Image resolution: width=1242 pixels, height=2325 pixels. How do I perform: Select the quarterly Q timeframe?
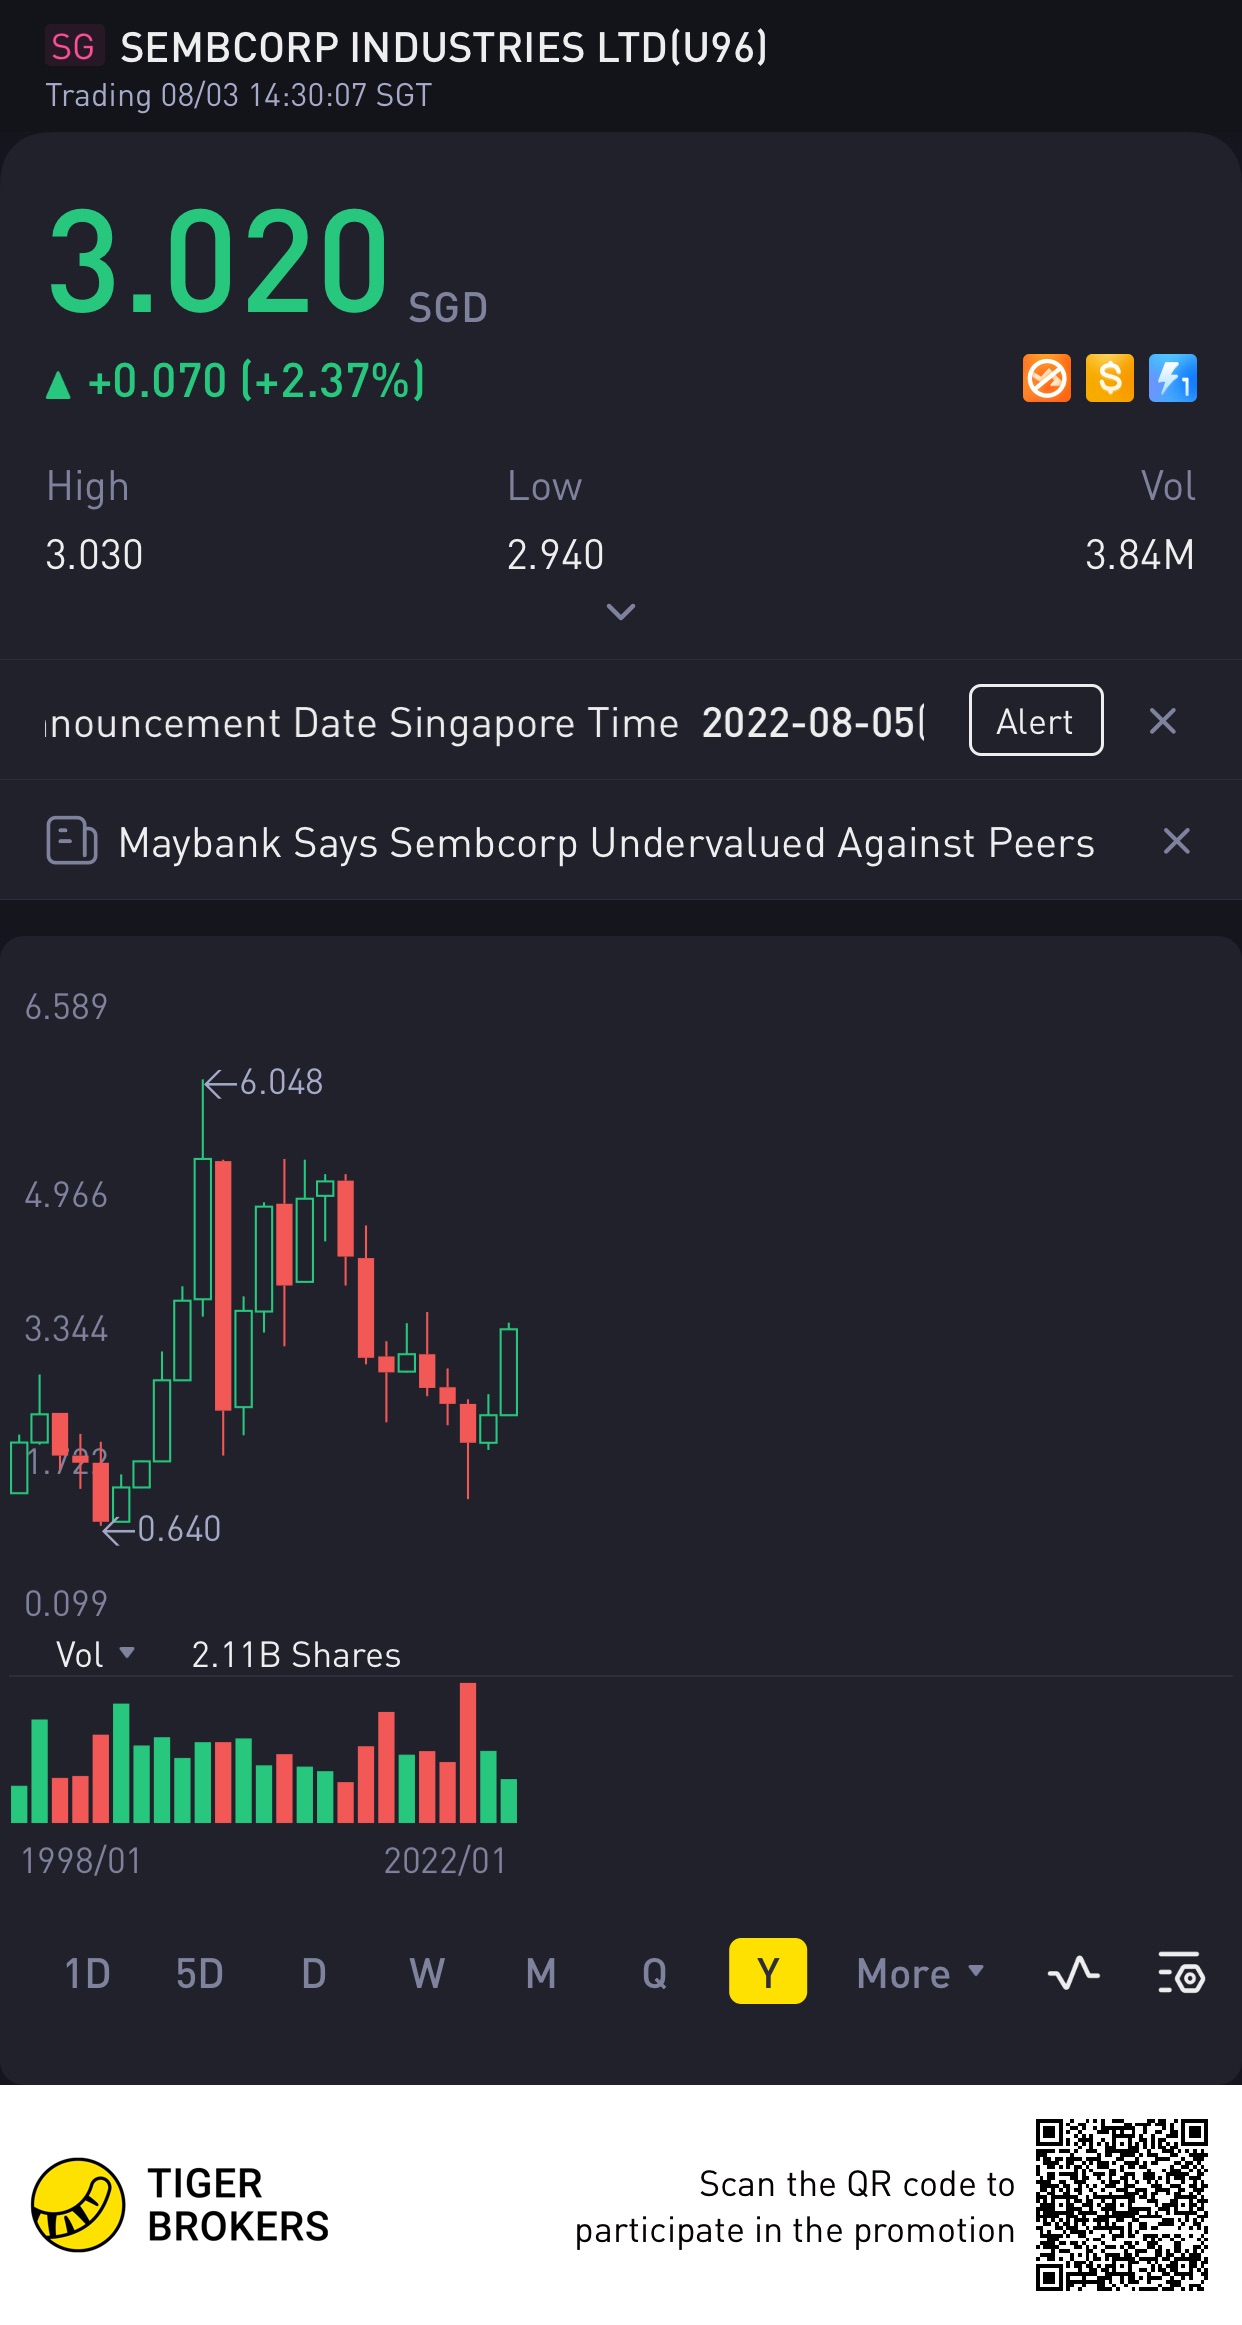(x=654, y=1973)
